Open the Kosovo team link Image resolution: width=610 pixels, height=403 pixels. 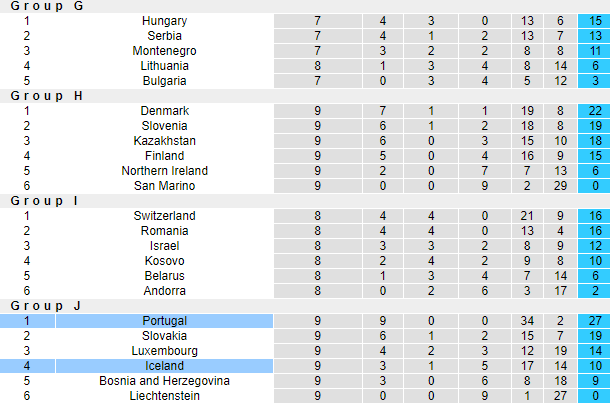(164, 261)
